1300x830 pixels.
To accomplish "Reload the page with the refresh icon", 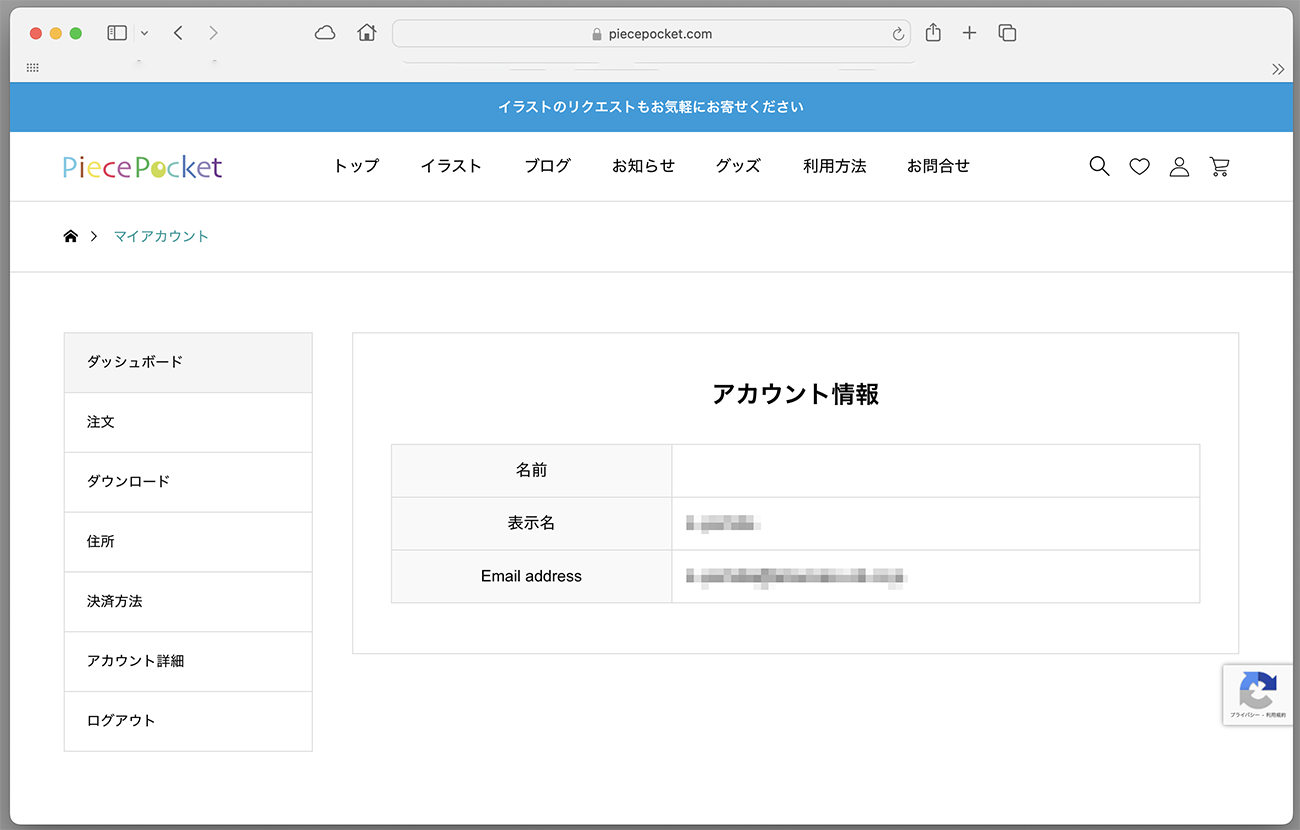I will pos(898,34).
